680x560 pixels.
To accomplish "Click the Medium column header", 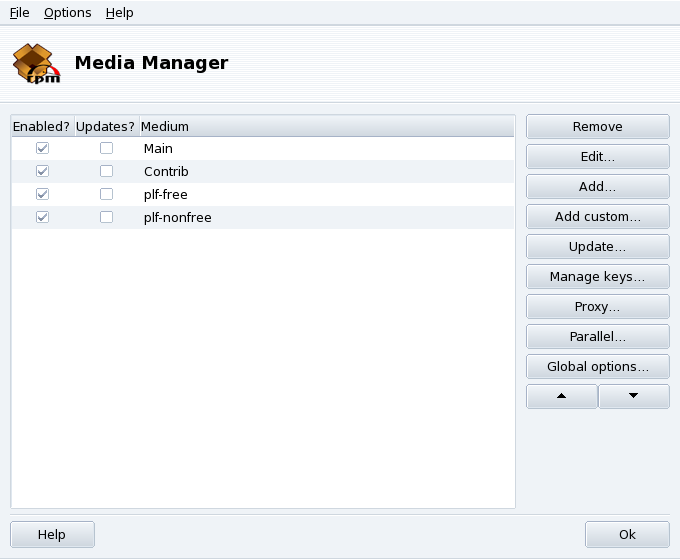I will pos(165,126).
